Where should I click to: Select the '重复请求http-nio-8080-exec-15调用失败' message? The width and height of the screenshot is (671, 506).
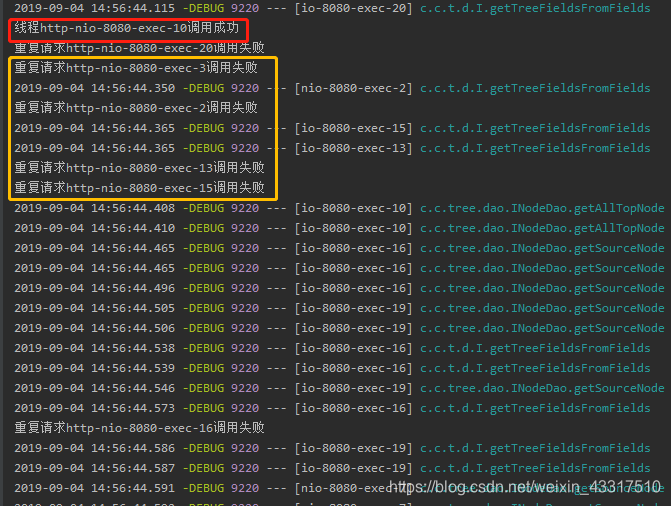tap(140, 188)
